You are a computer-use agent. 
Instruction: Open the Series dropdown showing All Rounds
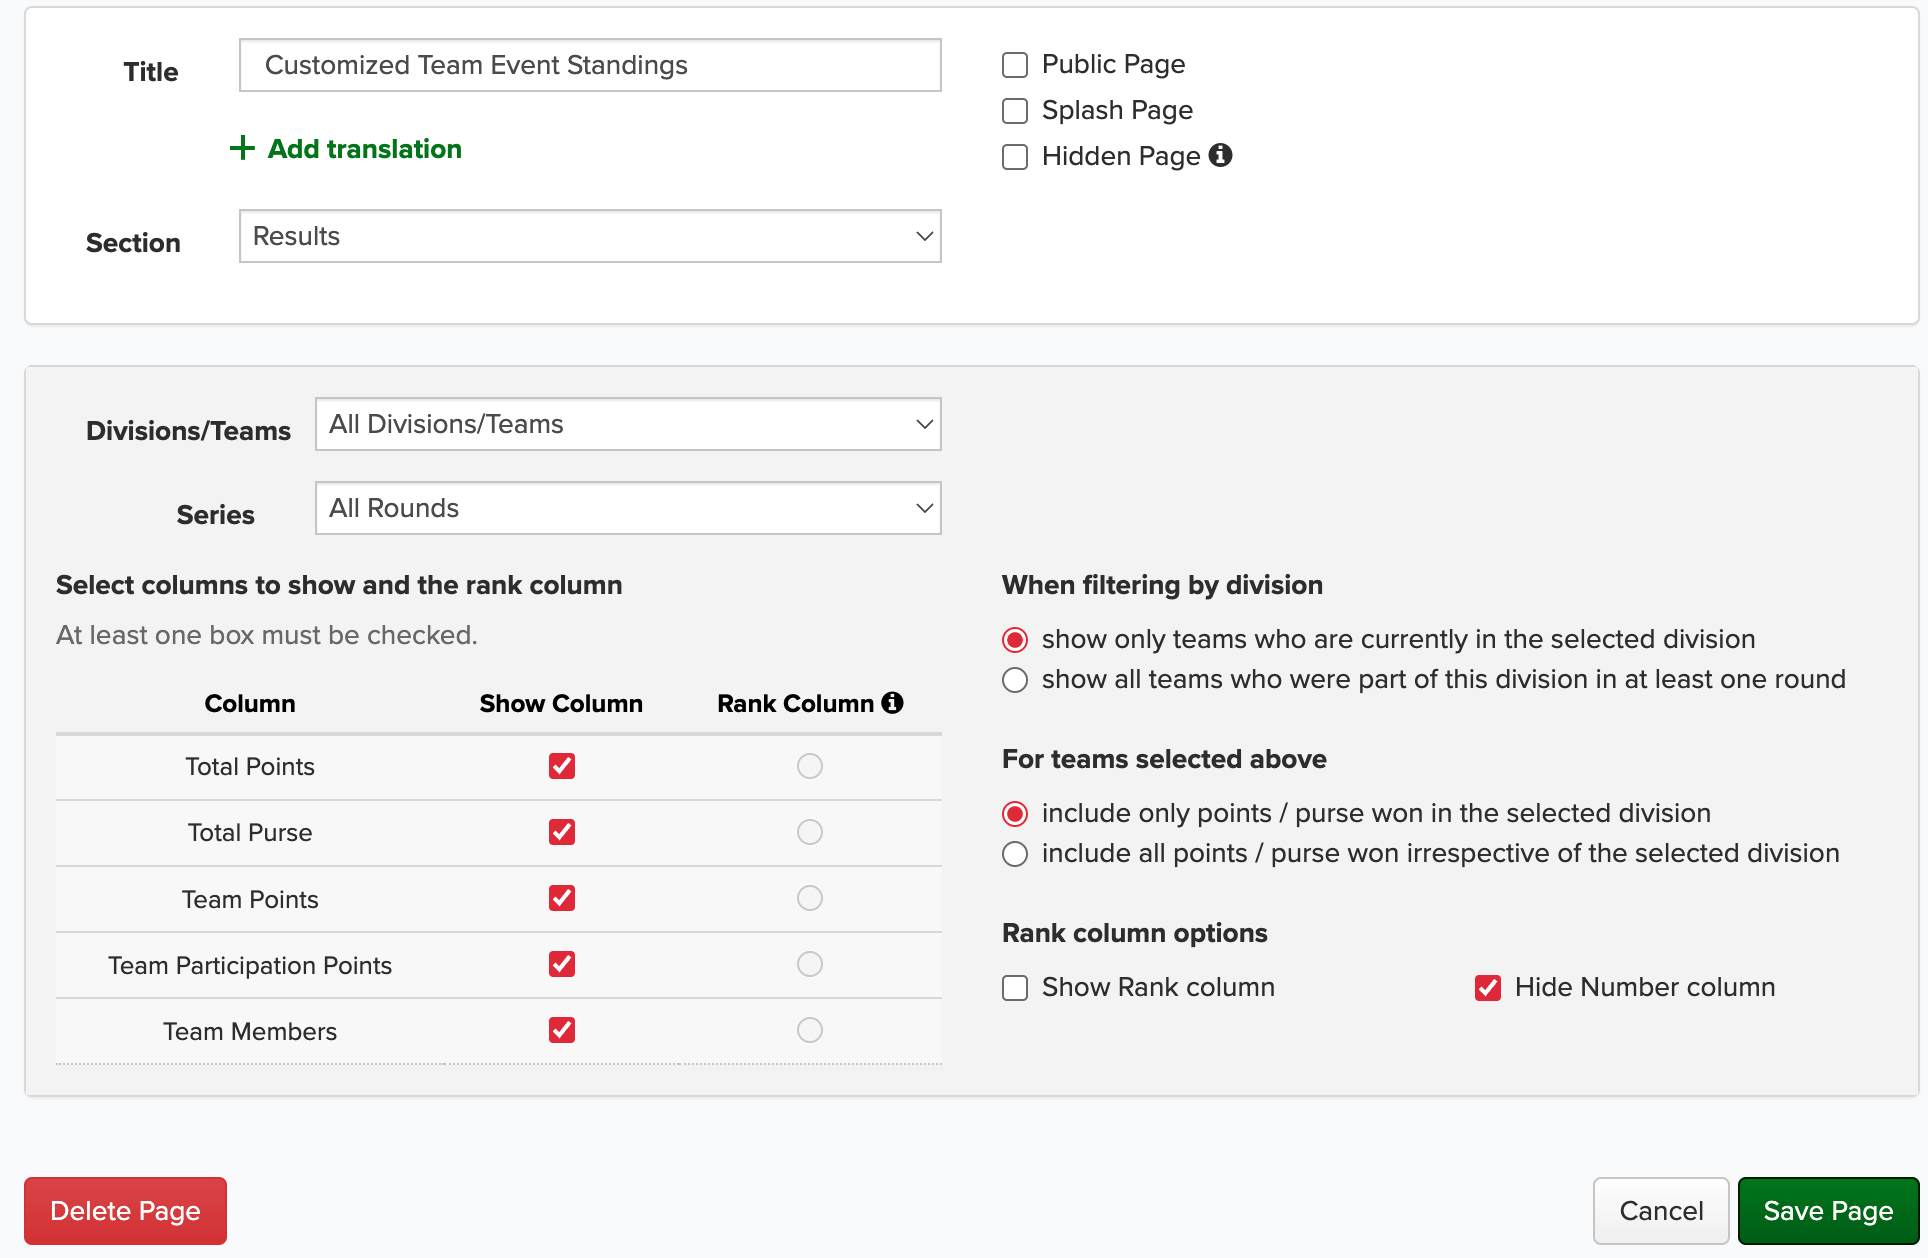(628, 508)
